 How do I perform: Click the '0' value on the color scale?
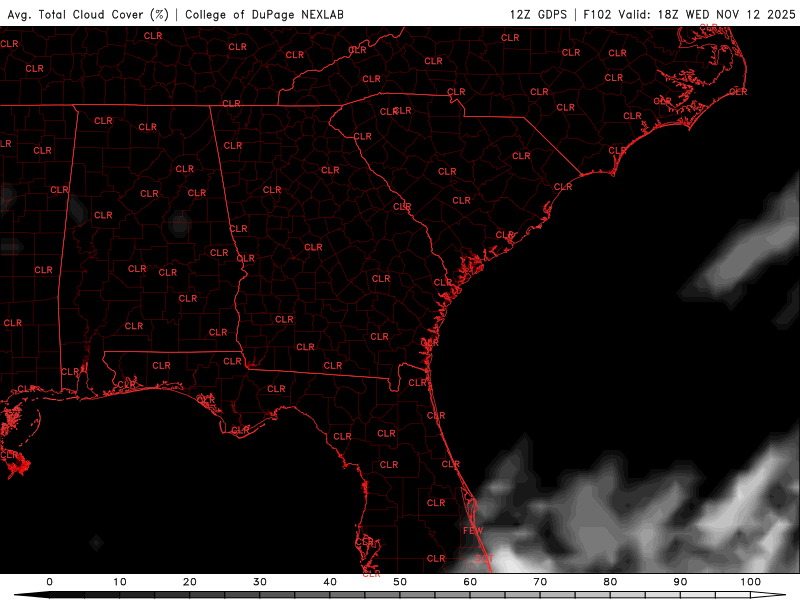(49, 582)
